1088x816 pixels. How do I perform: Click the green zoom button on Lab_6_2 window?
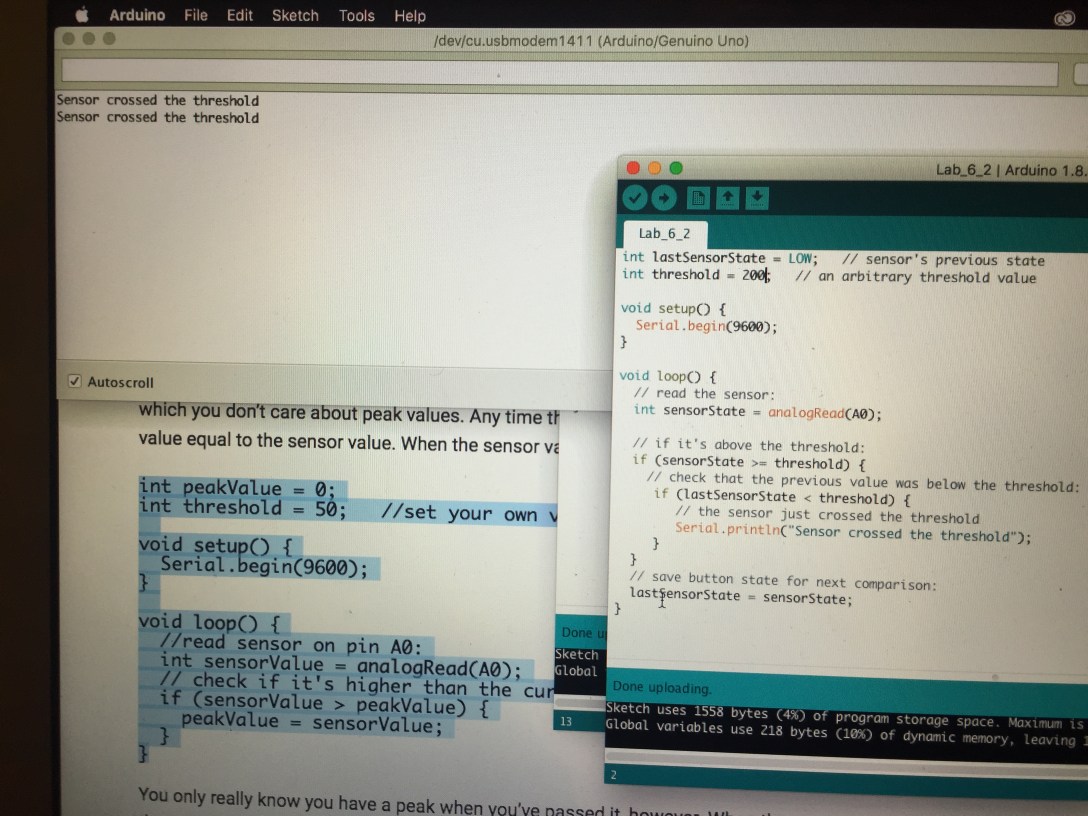click(x=676, y=168)
